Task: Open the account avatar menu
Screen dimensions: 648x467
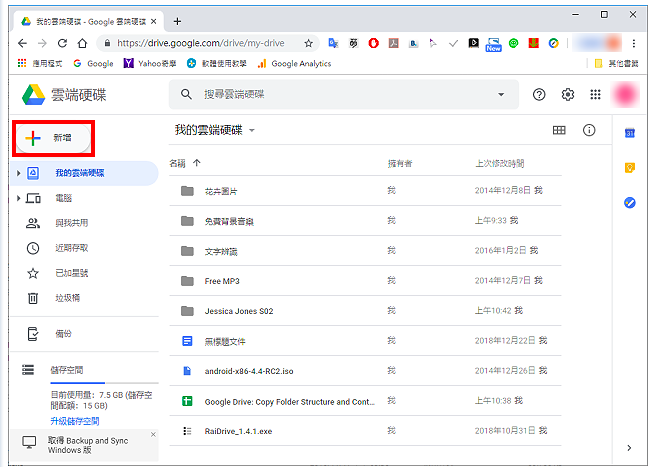Action: 626,94
